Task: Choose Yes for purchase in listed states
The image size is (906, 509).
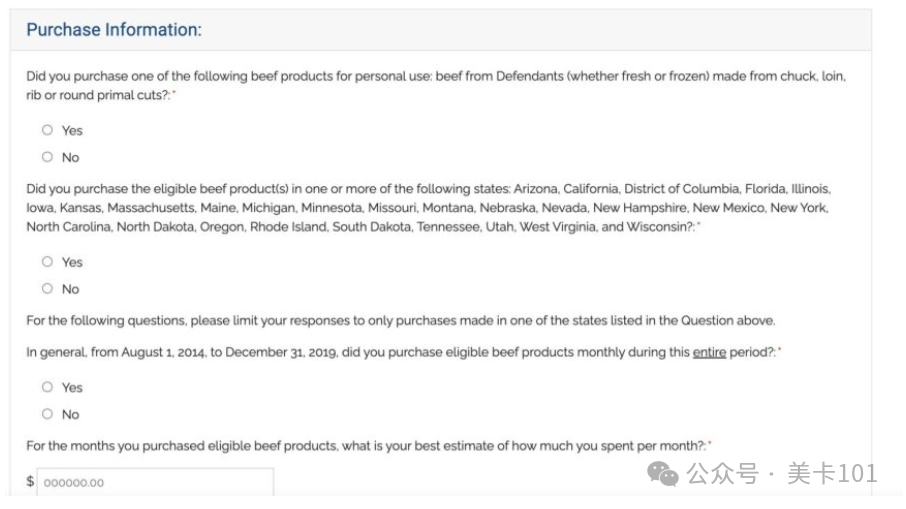Action: click(47, 262)
